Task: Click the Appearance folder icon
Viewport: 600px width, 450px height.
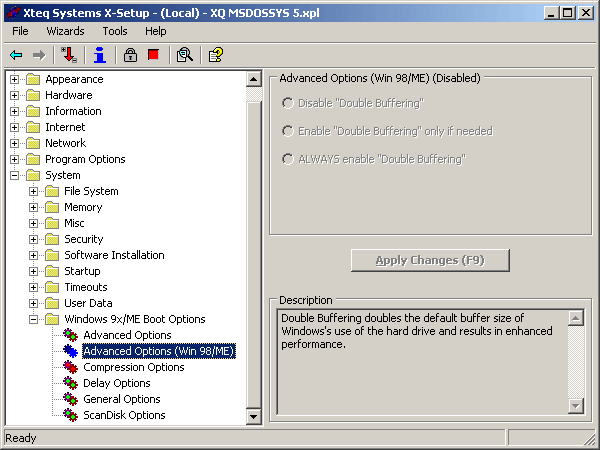Action: 33,79
